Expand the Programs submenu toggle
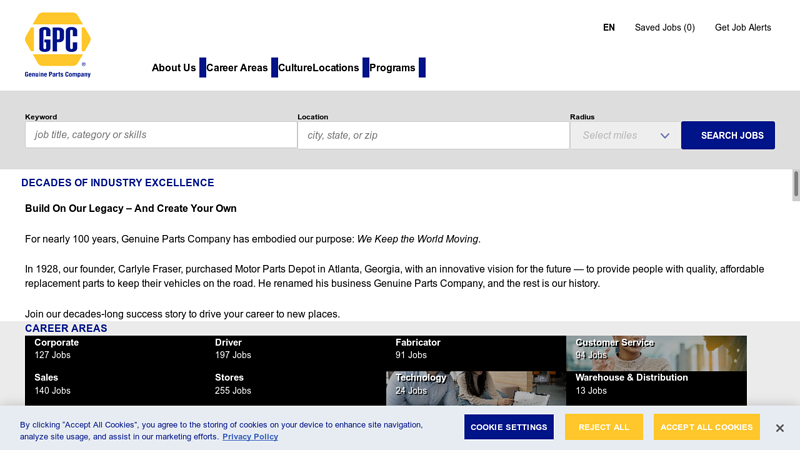The height and width of the screenshot is (450, 800). [x=422, y=68]
